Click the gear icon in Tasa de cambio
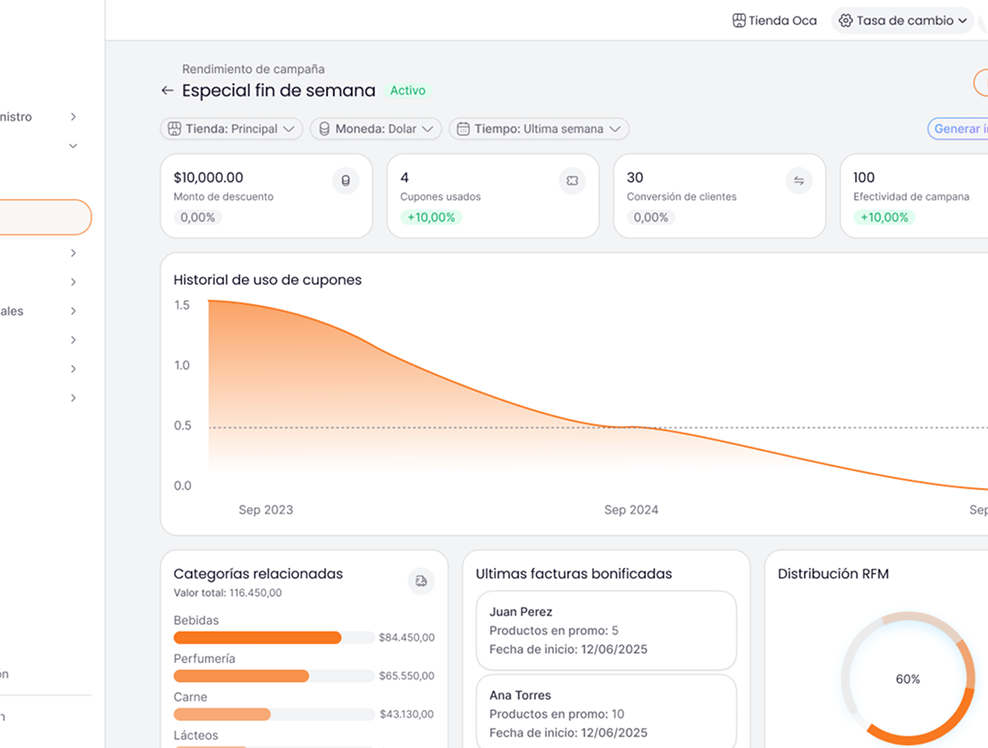988x748 pixels. click(x=846, y=20)
